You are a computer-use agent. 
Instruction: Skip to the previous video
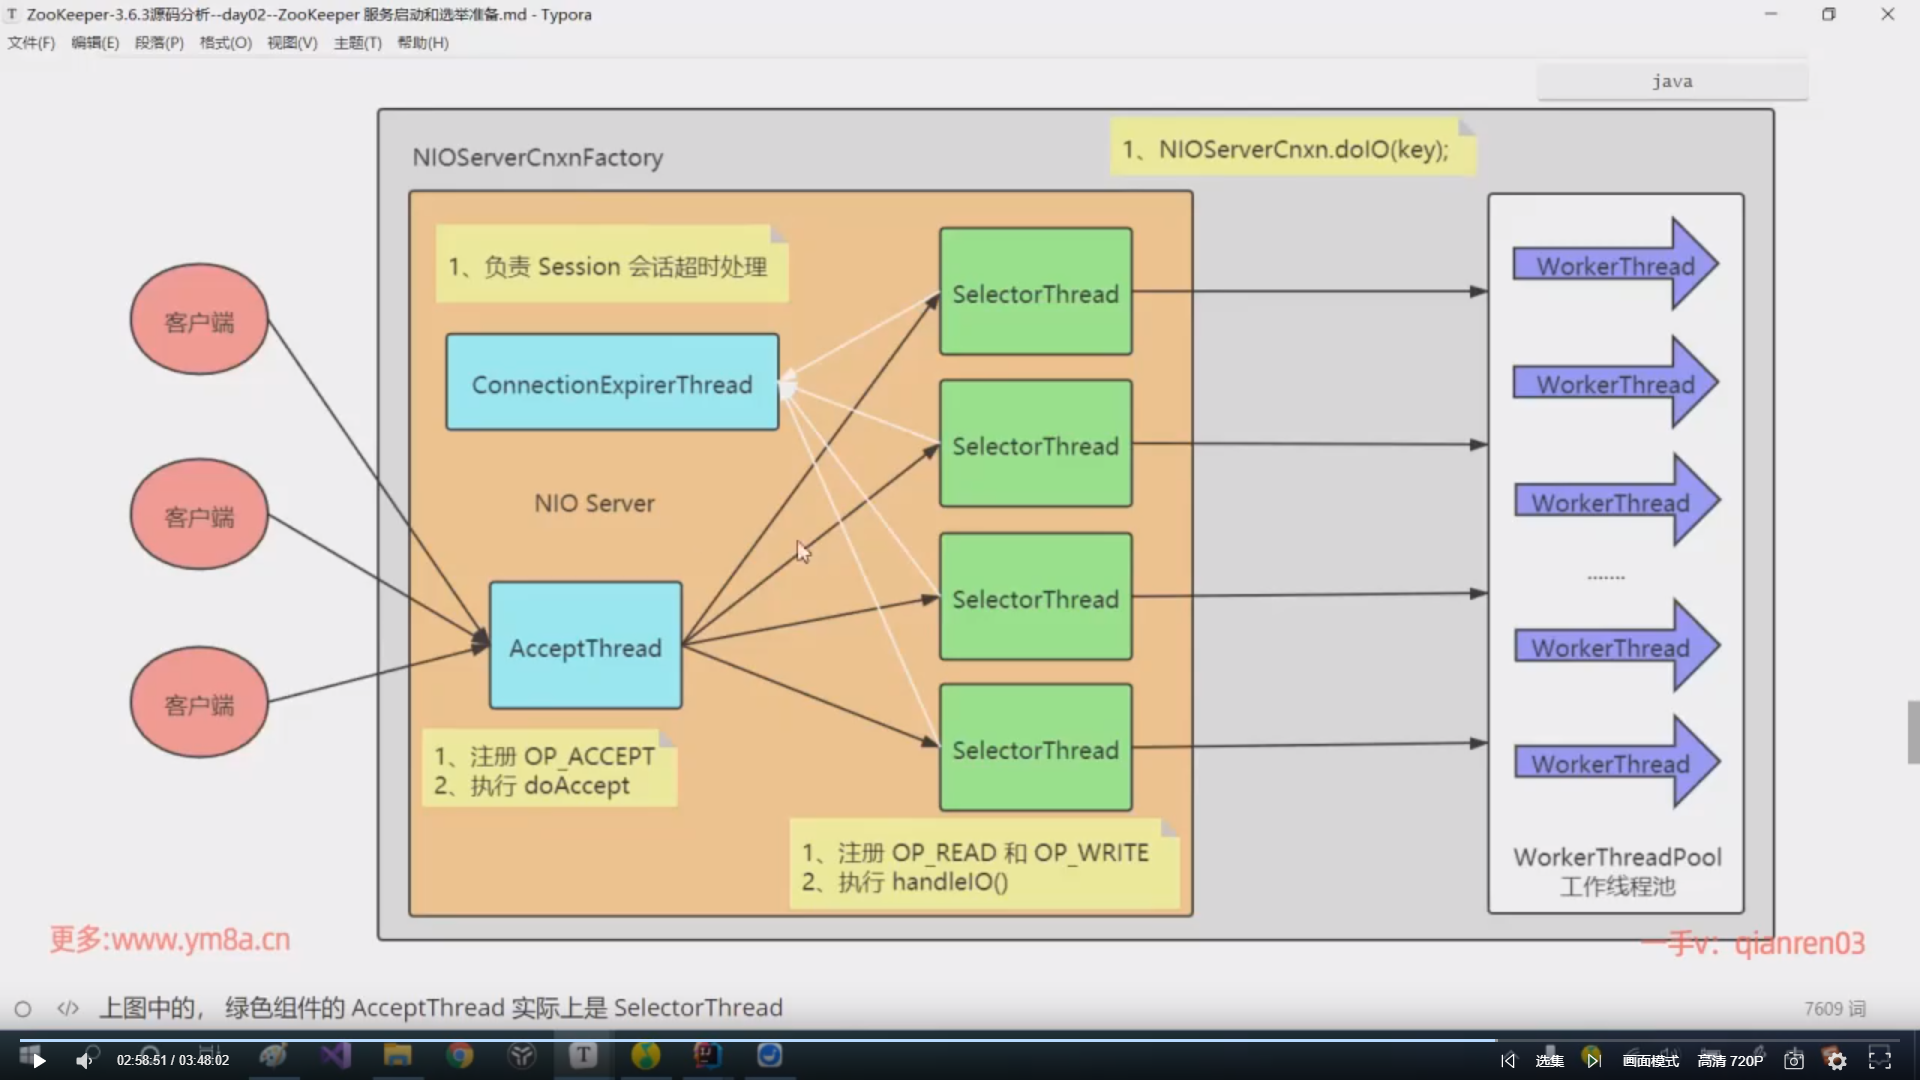point(1508,1061)
